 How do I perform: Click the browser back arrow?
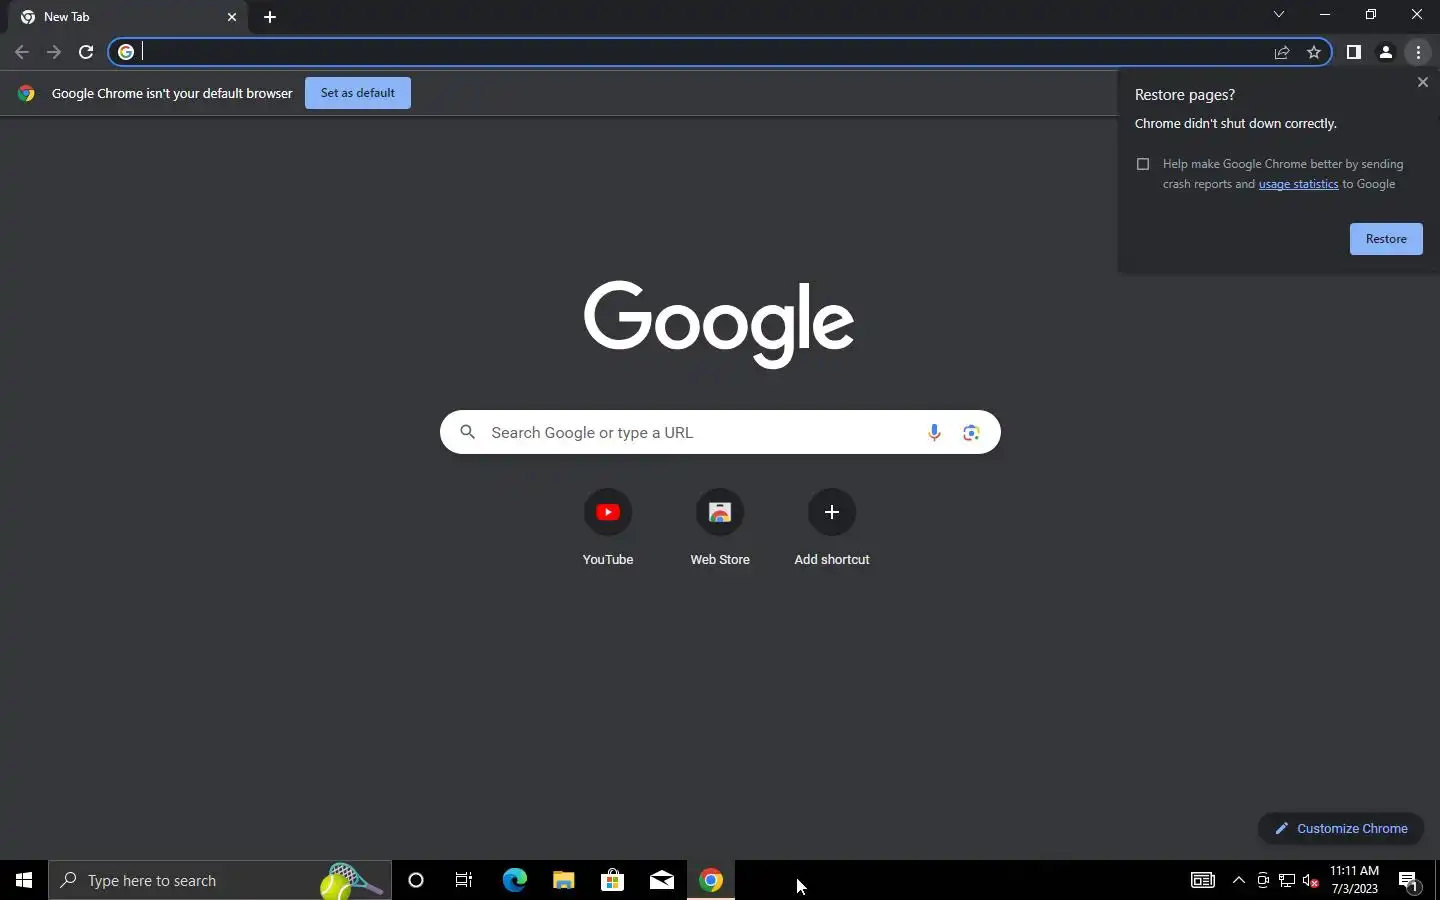point(22,52)
